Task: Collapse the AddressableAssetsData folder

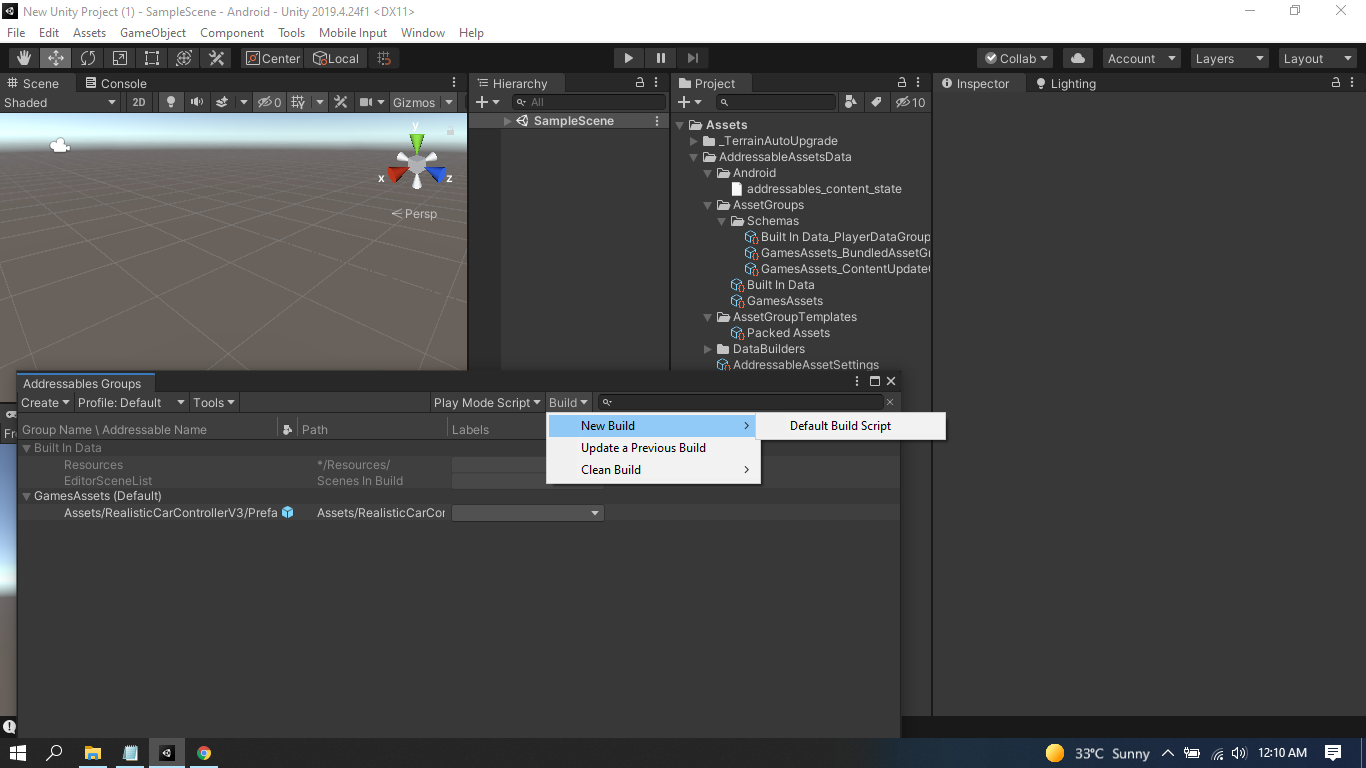Action: [694, 157]
